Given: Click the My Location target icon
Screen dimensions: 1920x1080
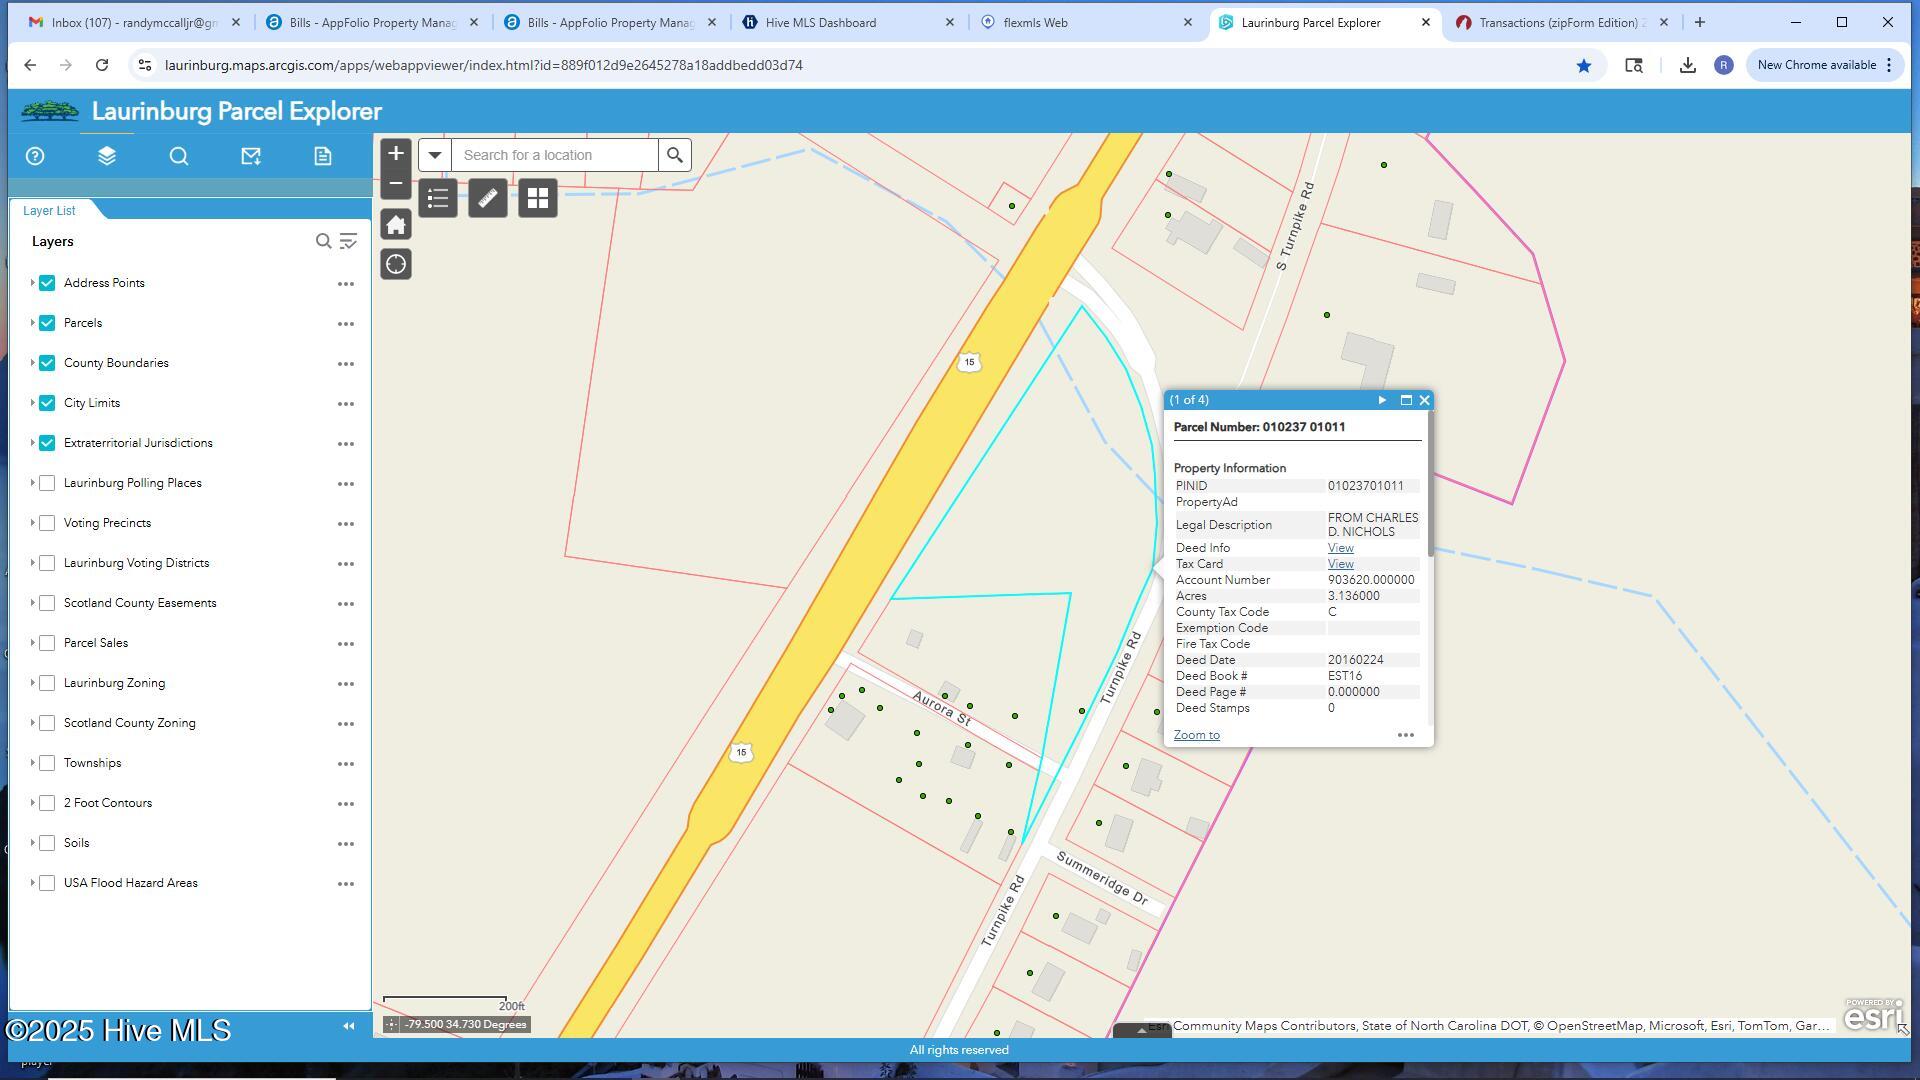Looking at the screenshot, I should pyautogui.click(x=396, y=265).
